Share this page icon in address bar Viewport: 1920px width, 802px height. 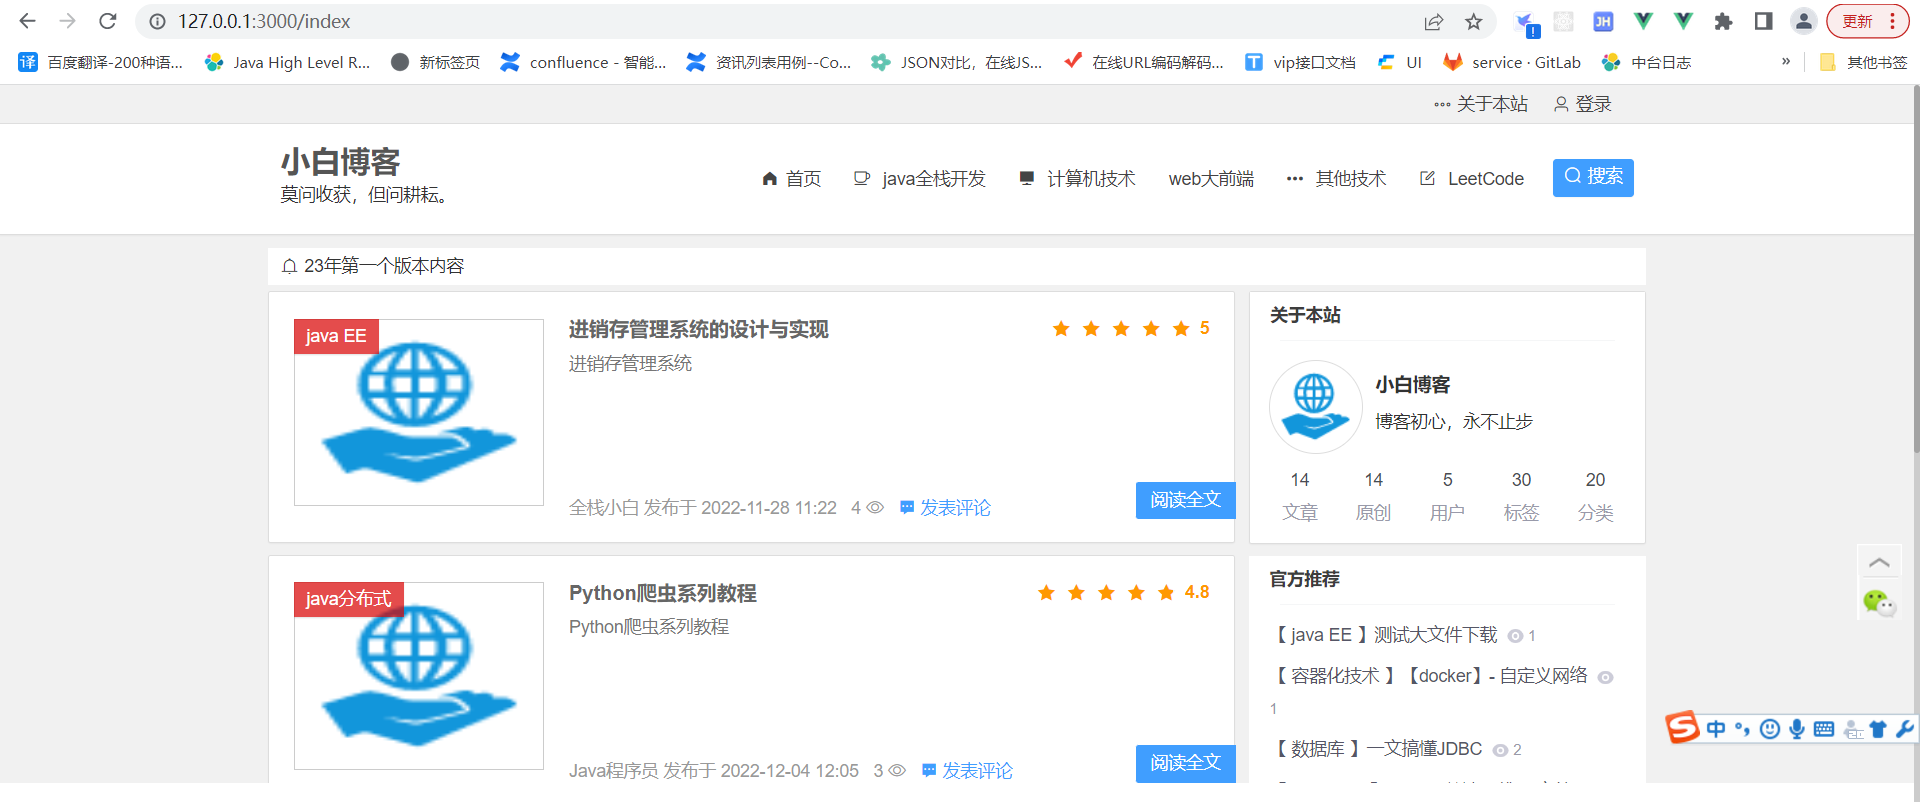[x=1434, y=21]
